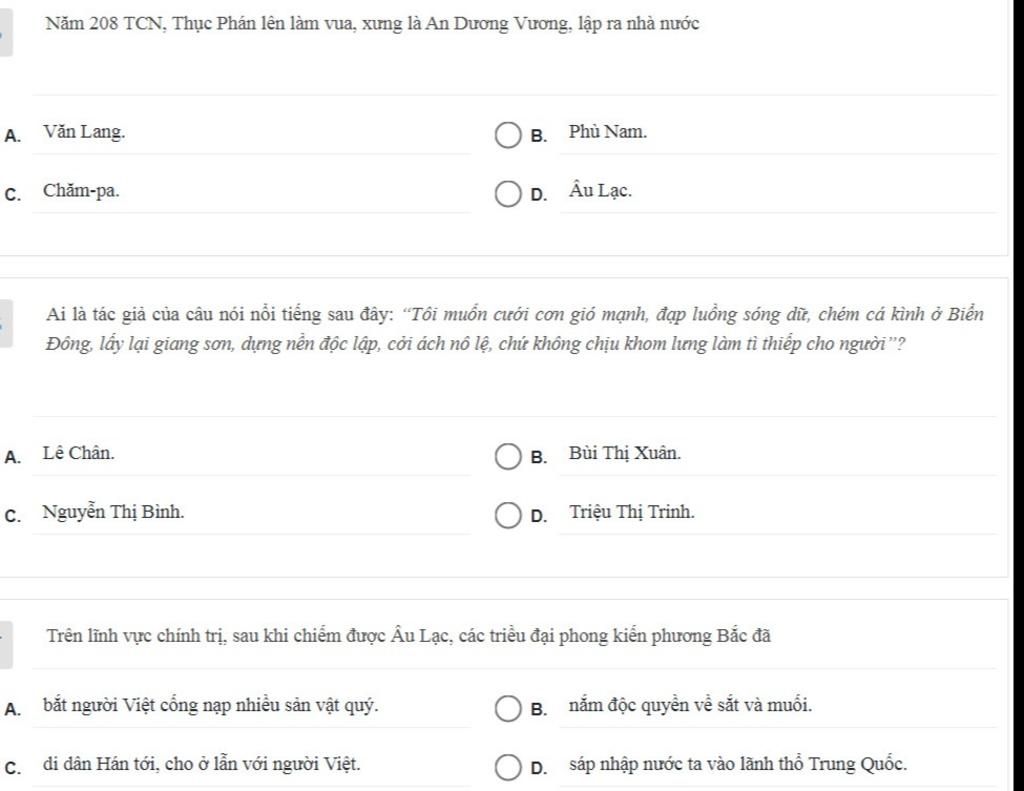
Task: Select radio button for answer D. Âu Lạc
Action: (x=507, y=195)
